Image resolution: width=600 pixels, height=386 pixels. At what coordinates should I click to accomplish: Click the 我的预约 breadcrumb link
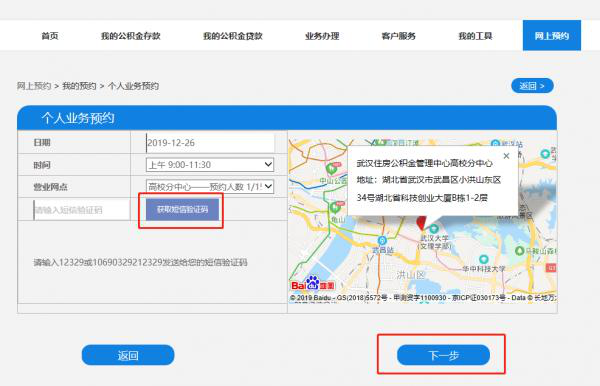click(79, 86)
